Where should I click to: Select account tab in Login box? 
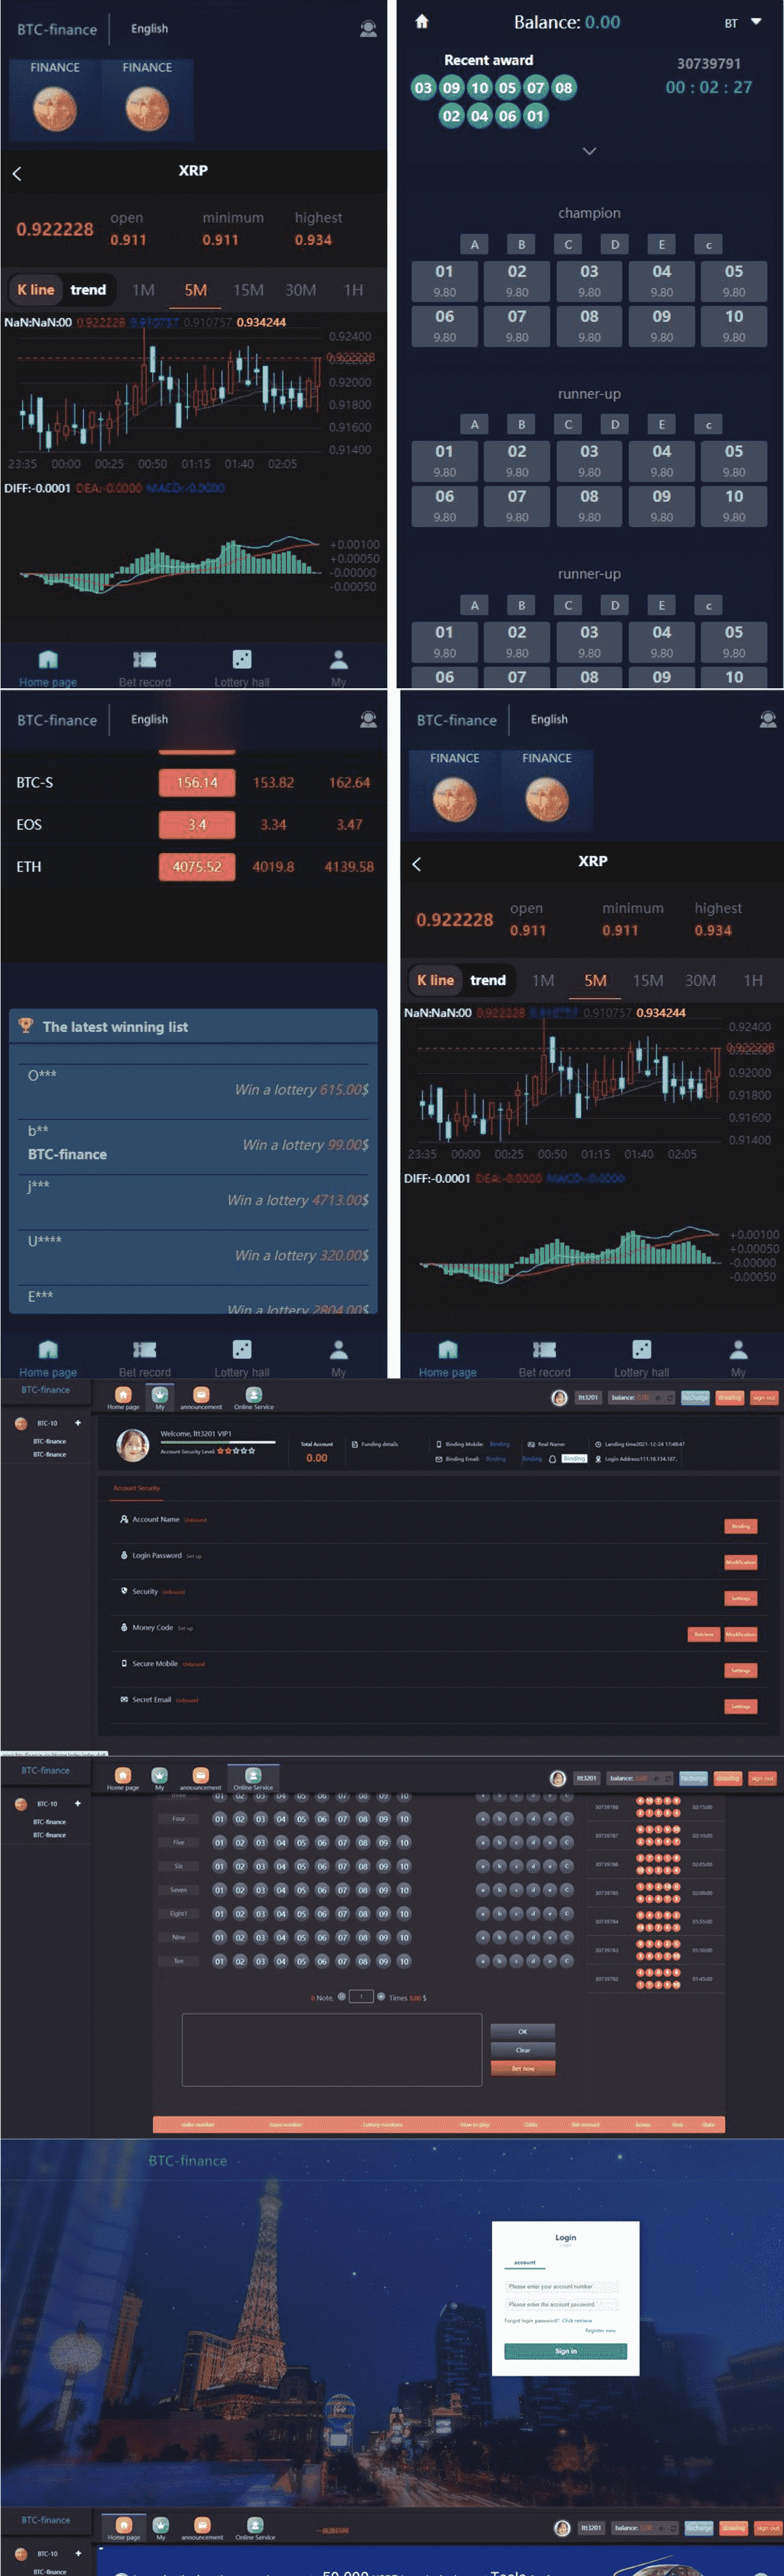[525, 2262]
